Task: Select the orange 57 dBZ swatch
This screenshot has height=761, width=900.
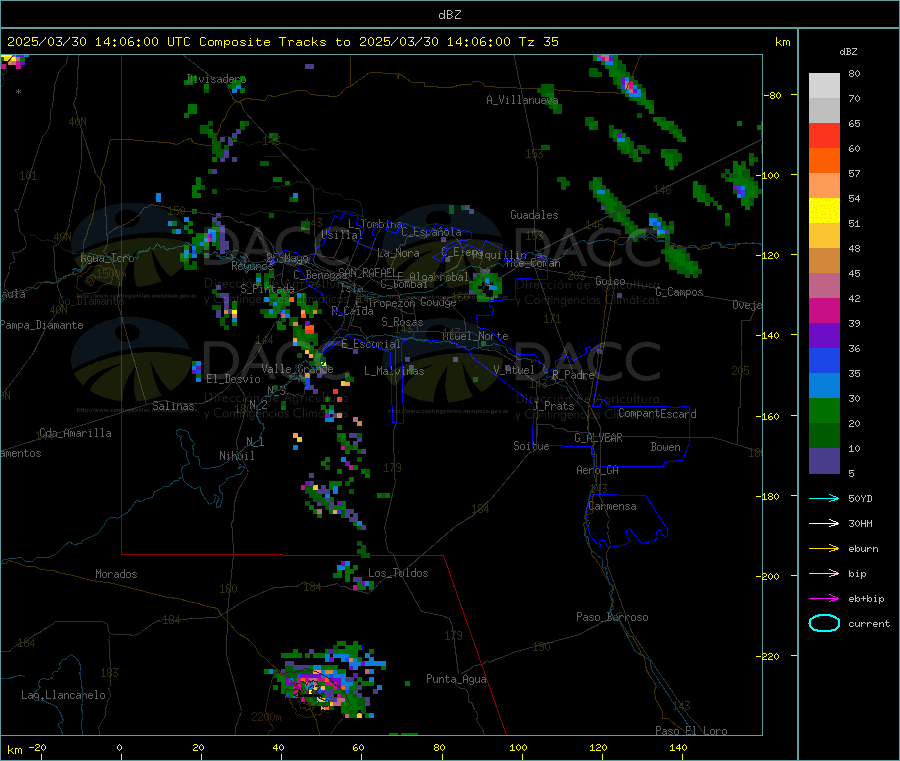Action: tap(824, 161)
